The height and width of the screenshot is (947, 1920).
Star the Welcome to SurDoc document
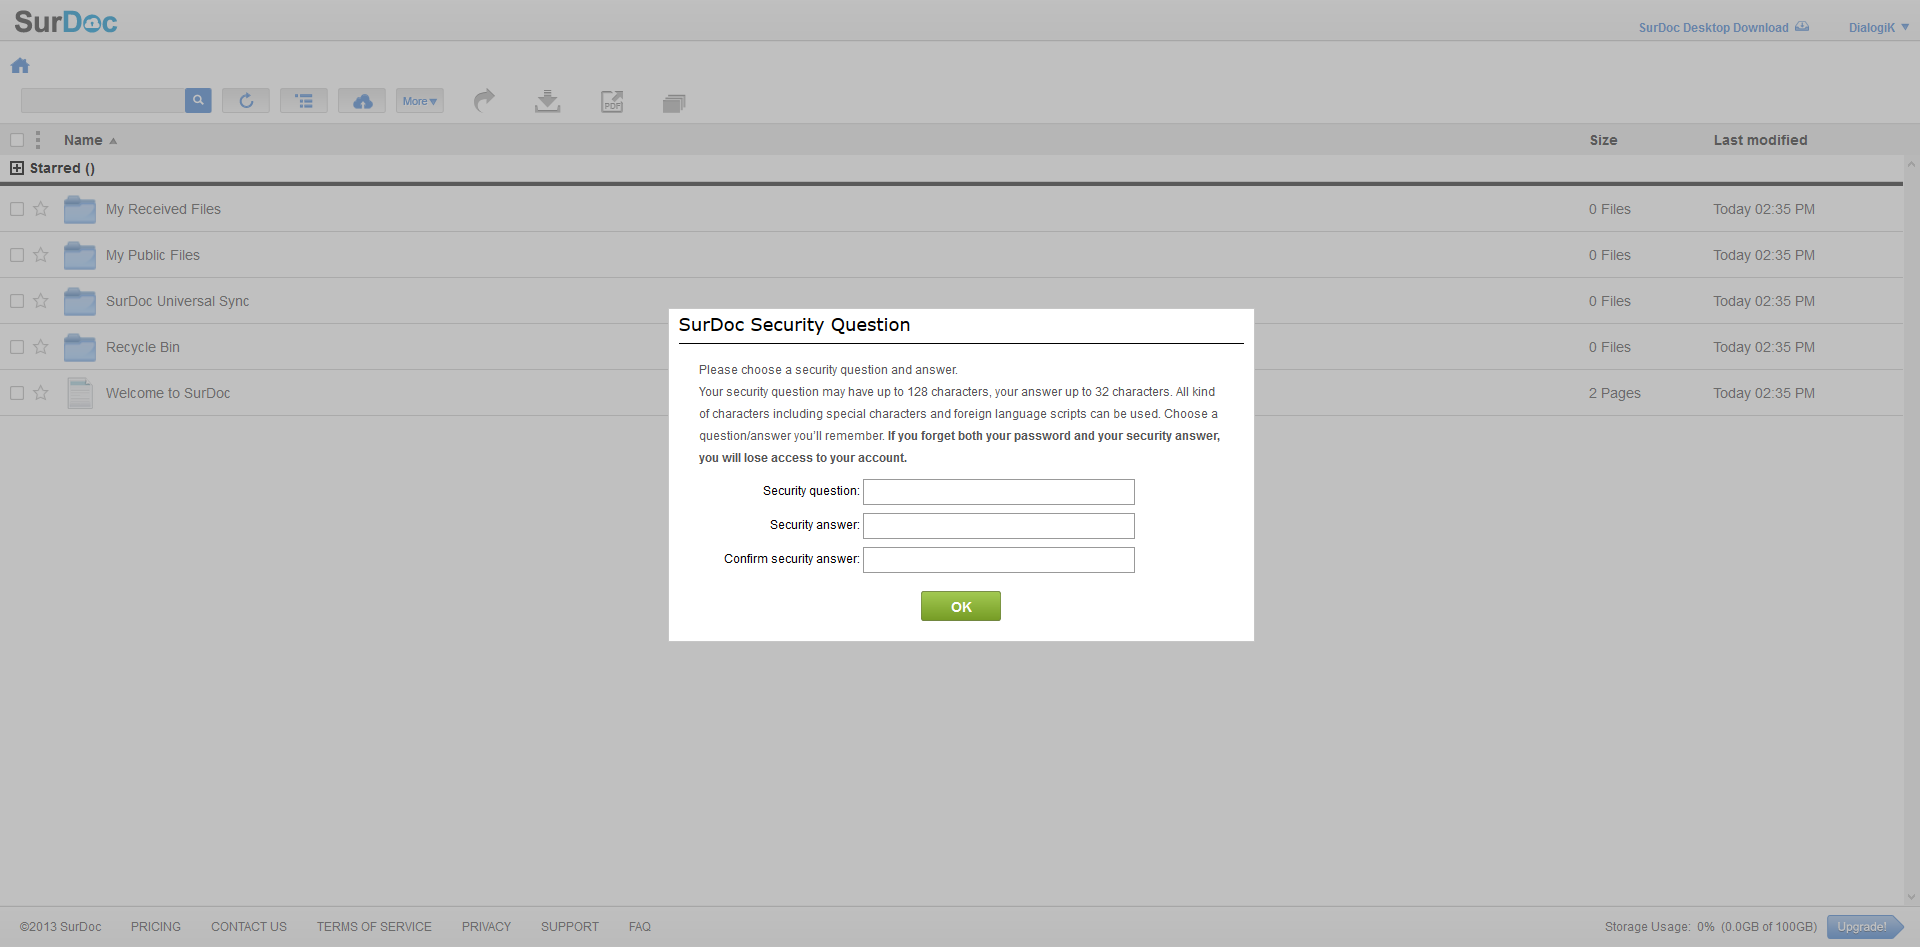pos(41,393)
